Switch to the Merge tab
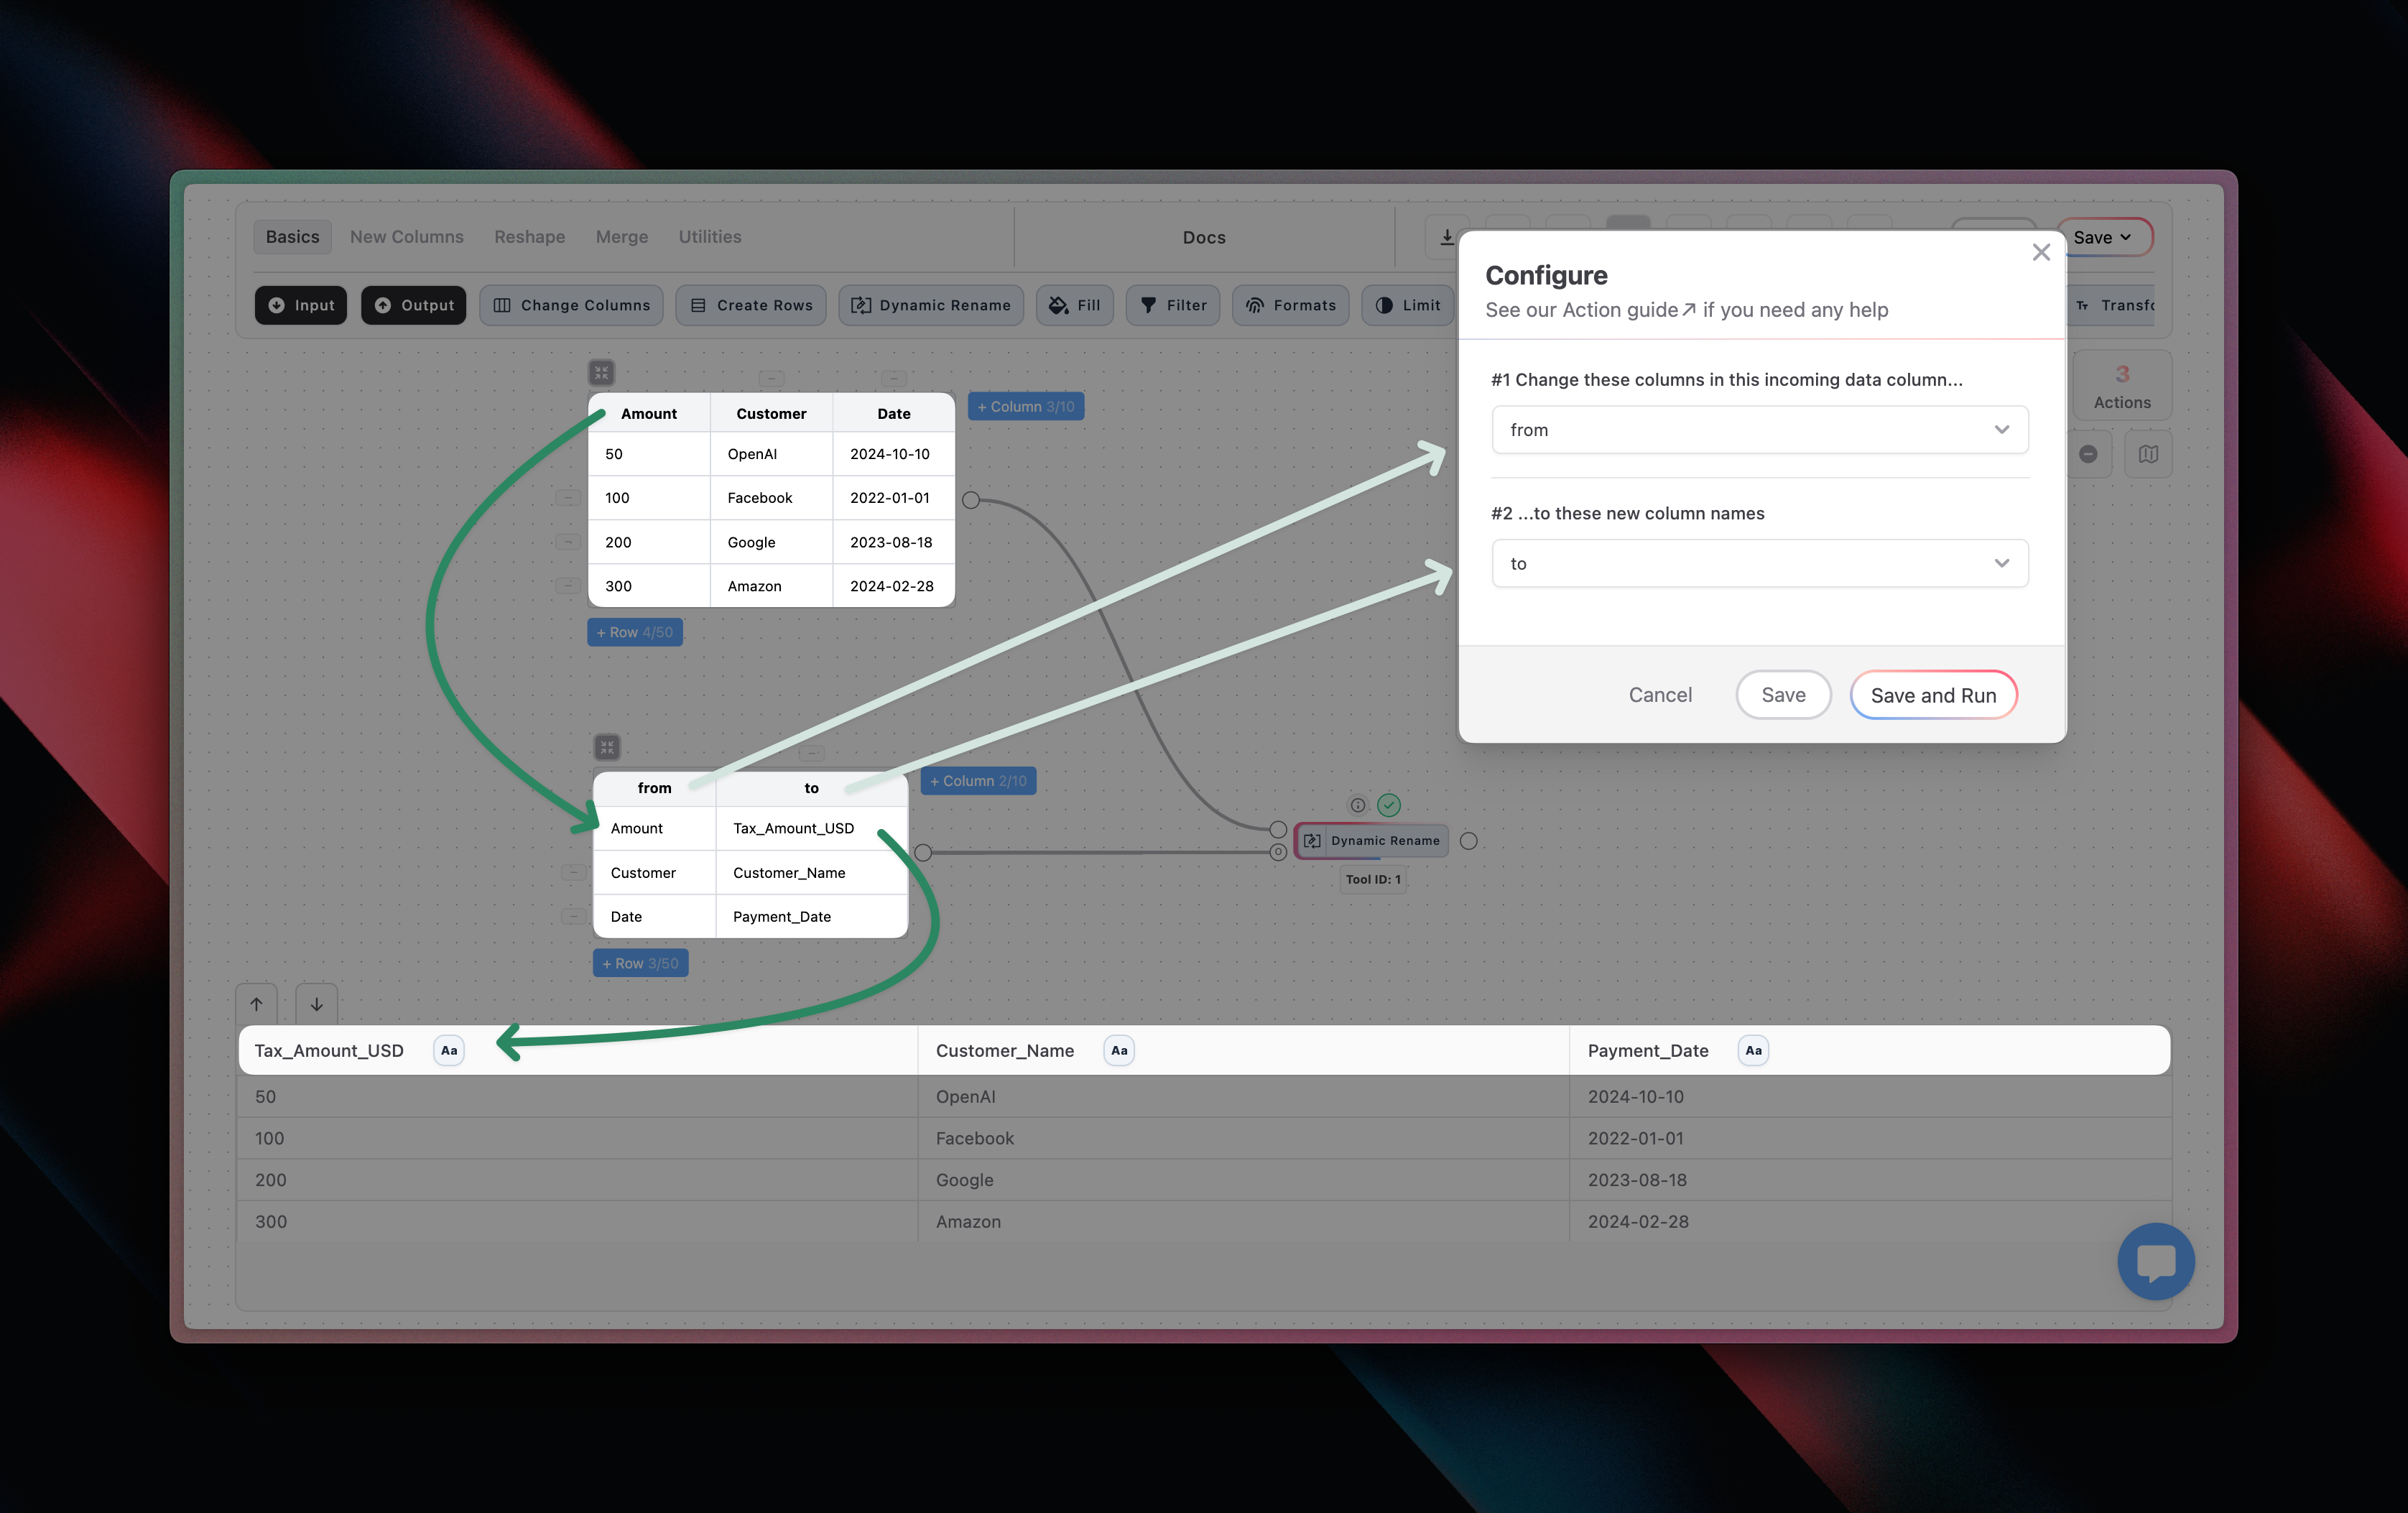 tap(622, 237)
